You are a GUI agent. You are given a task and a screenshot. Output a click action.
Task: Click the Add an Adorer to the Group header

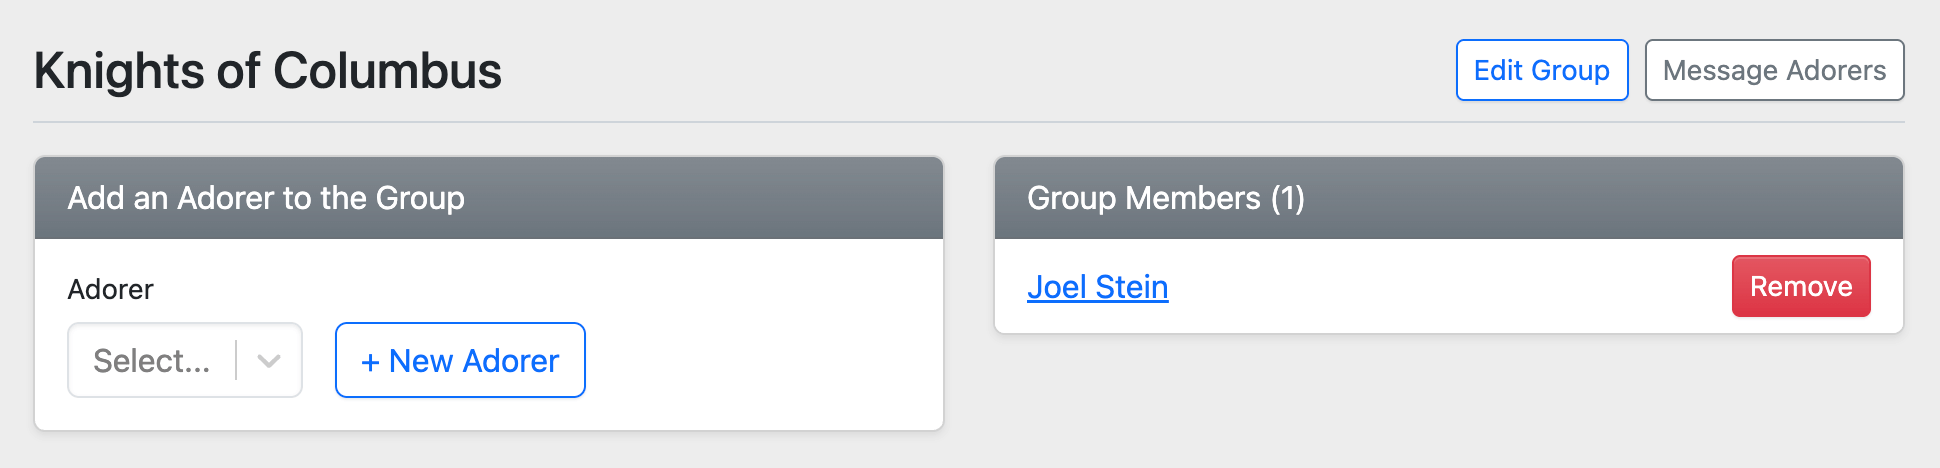pyautogui.click(x=266, y=198)
